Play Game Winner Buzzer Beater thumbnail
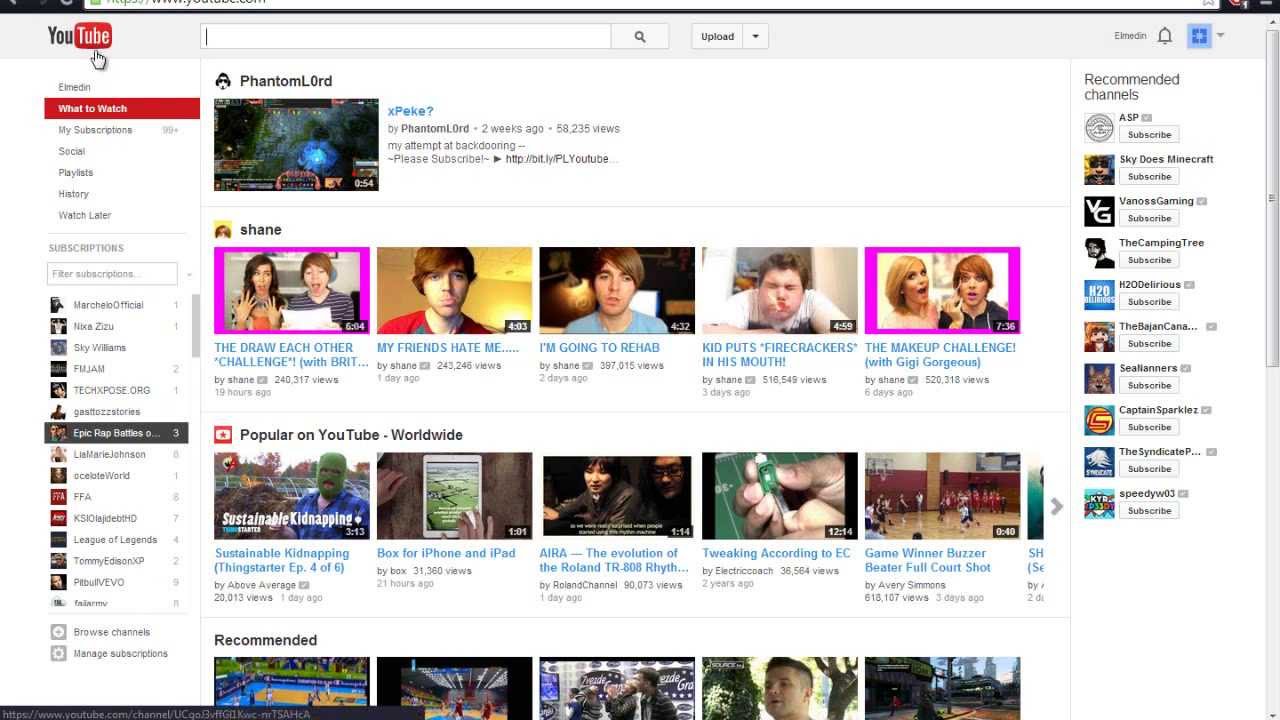 click(x=943, y=496)
